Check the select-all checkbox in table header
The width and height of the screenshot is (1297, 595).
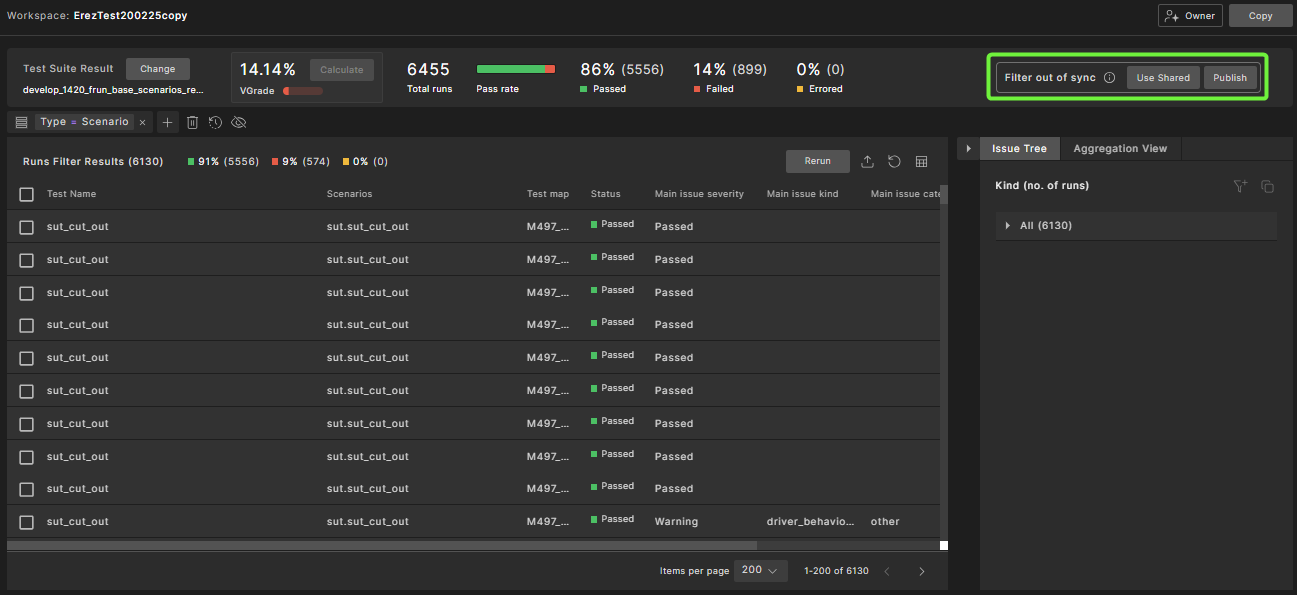27,194
